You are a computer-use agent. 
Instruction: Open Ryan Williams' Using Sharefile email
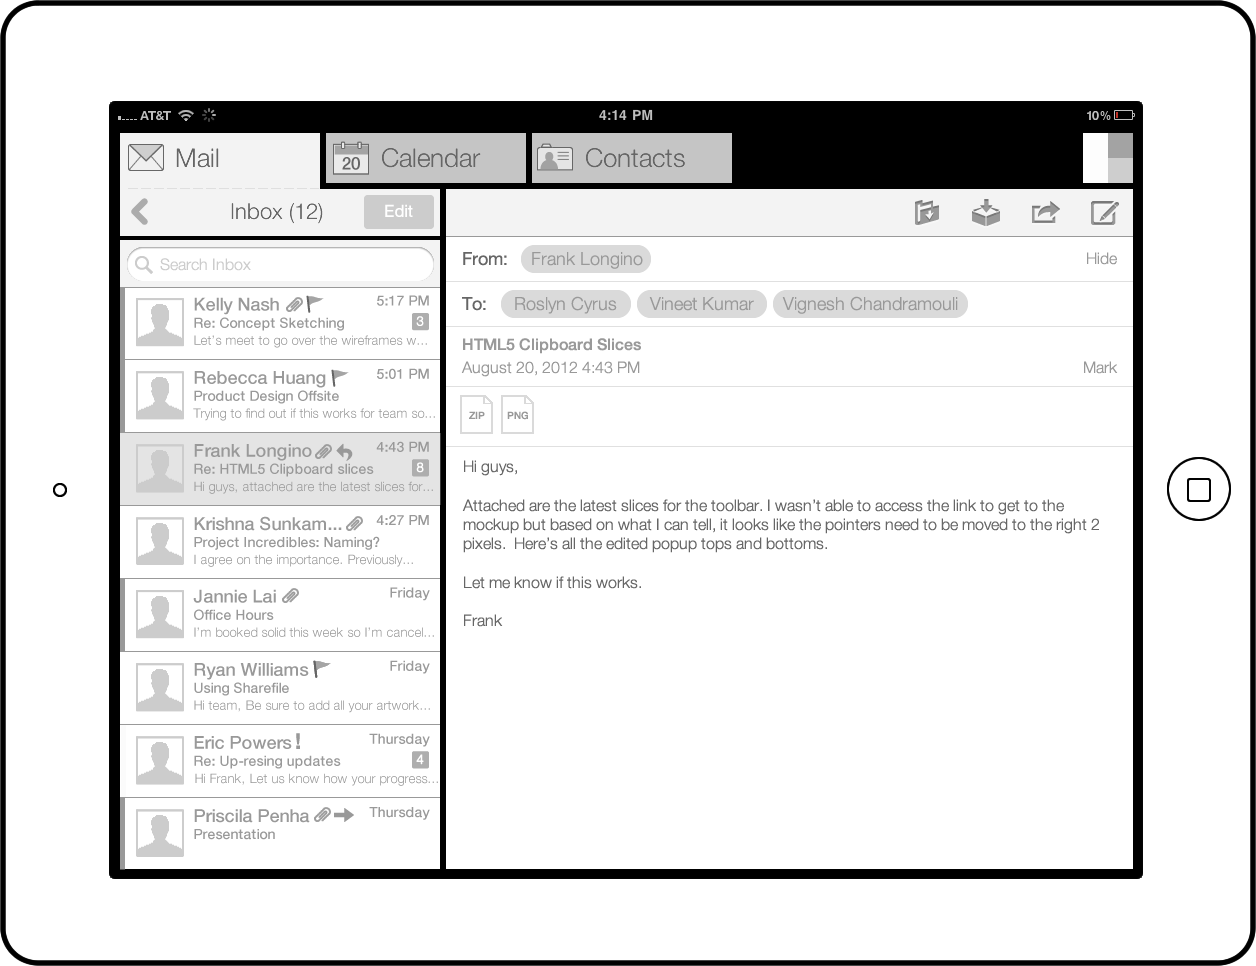click(280, 688)
